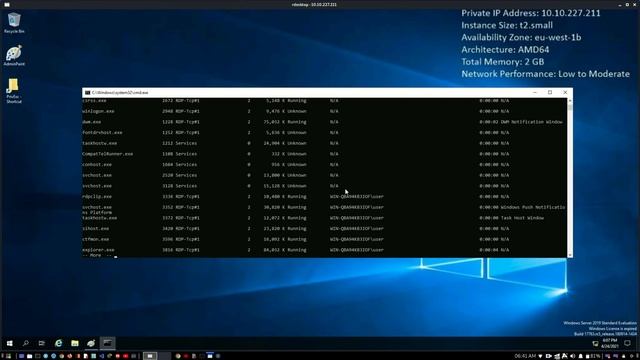This screenshot has height=360, width=640.
Task: Open the AdminPaint desktop shortcut
Action: (x=14, y=55)
